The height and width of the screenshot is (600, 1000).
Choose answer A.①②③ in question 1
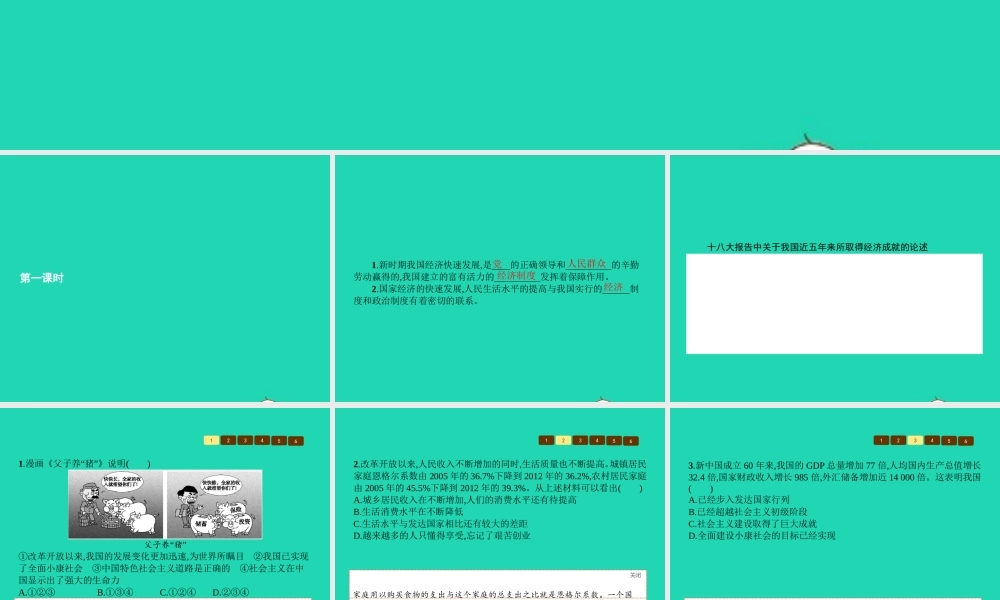37,592
